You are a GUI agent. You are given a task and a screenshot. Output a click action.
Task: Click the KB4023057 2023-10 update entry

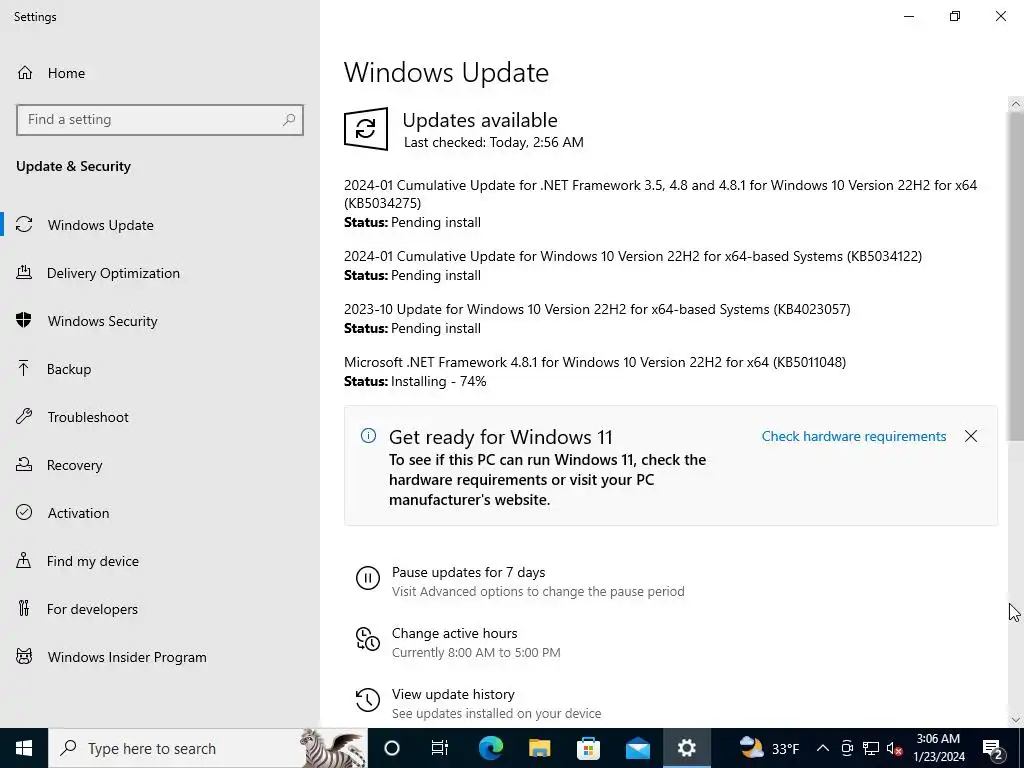point(597,309)
